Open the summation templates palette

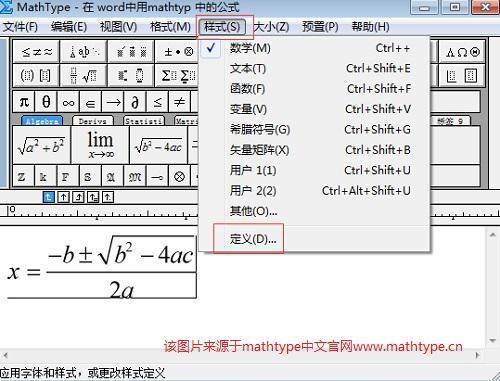177,75
